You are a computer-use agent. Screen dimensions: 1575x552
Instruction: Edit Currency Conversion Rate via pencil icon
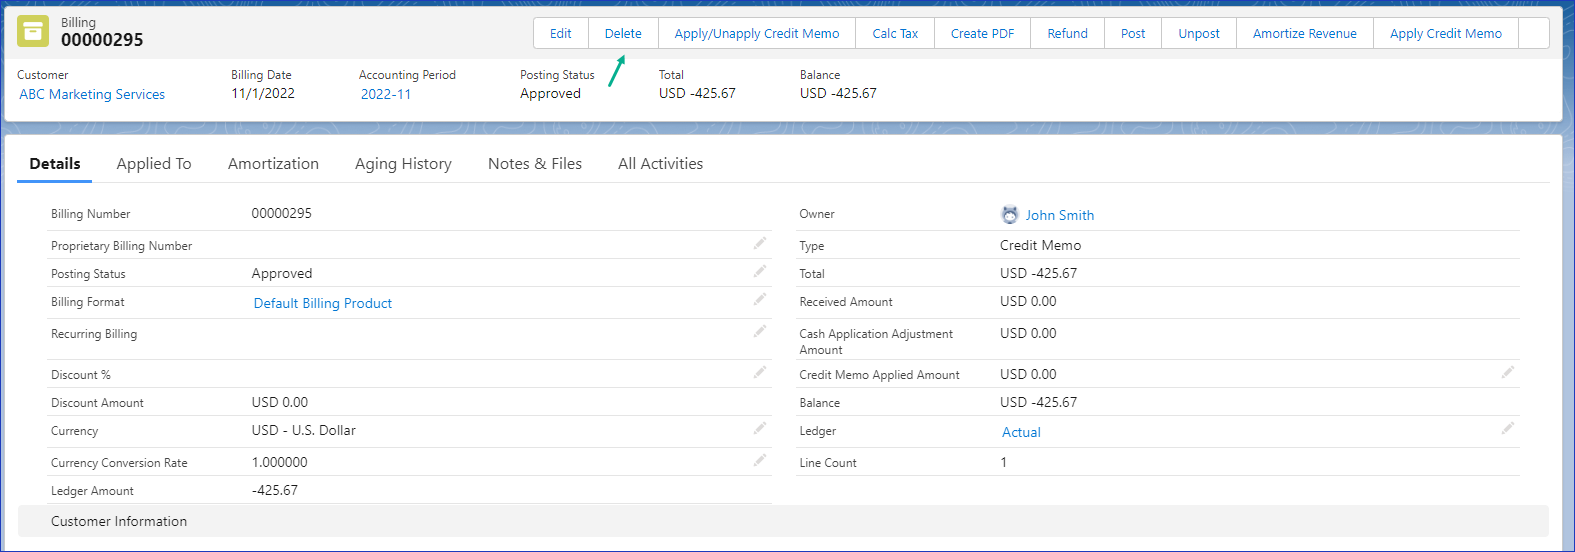pos(760,460)
